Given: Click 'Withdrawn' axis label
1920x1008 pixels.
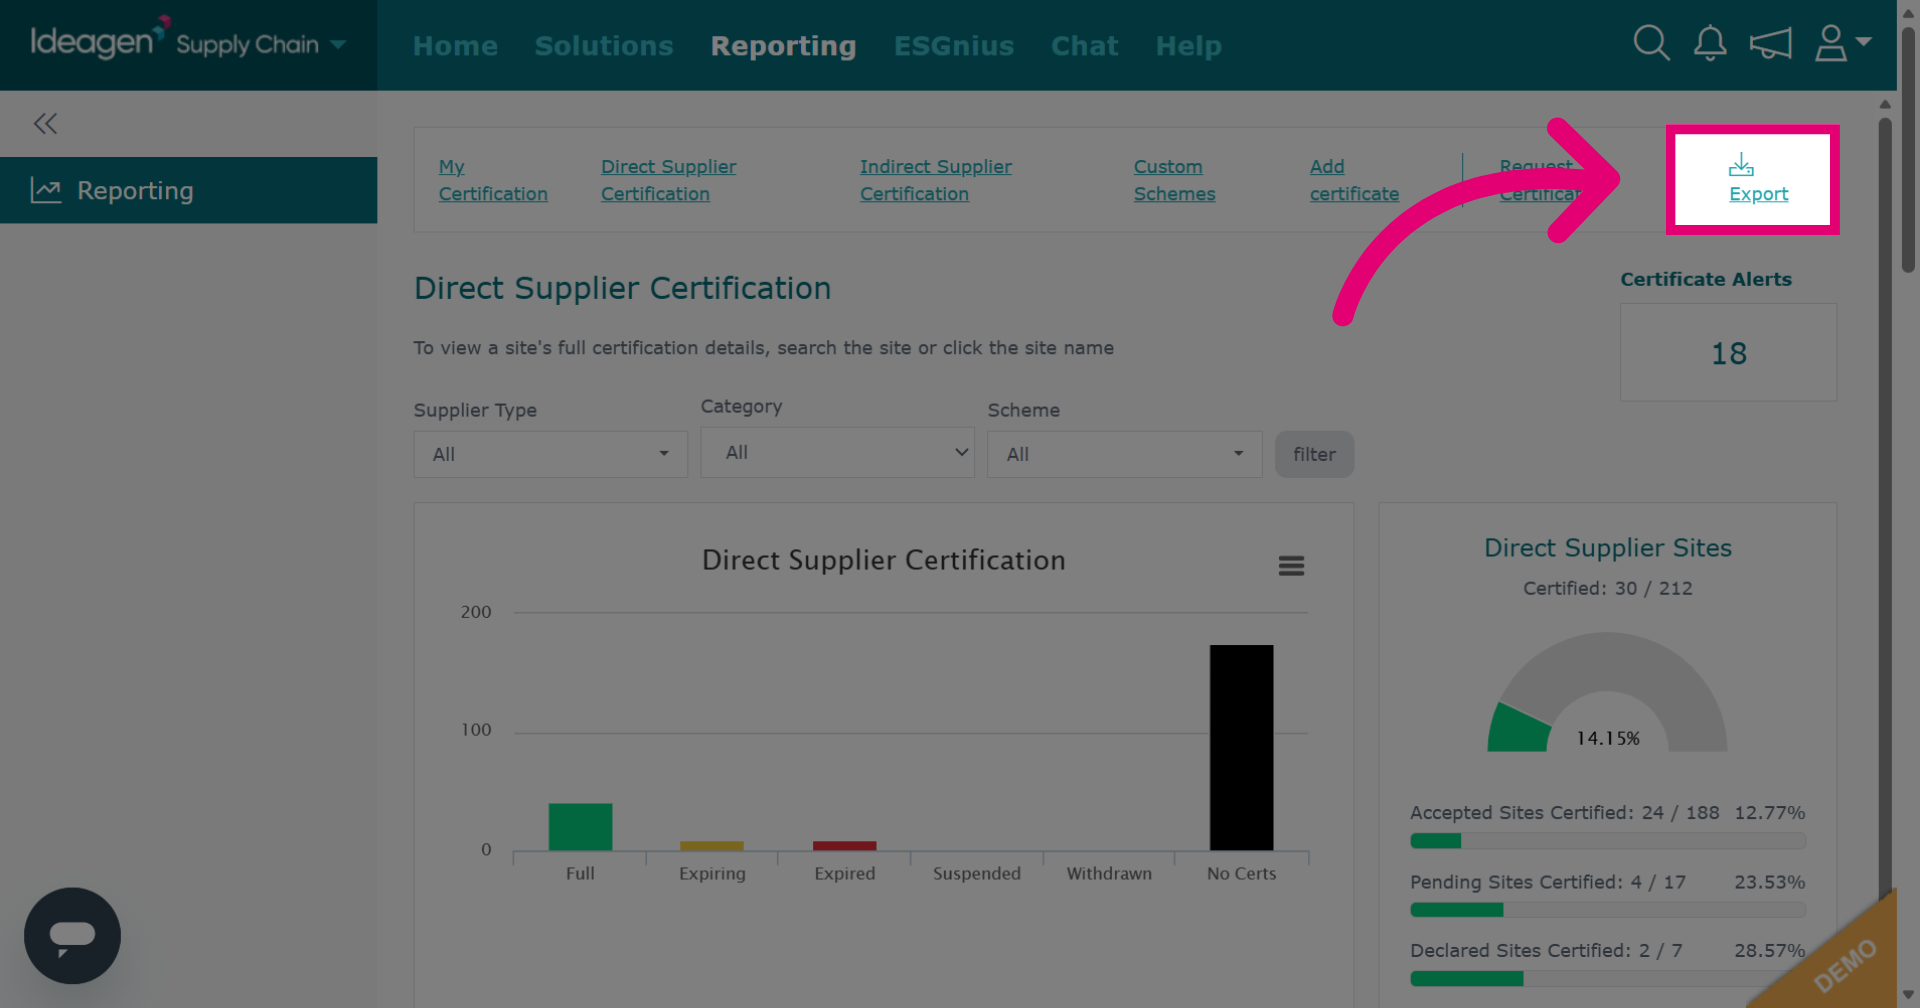Looking at the screenshot, I should coord(1109,873).
